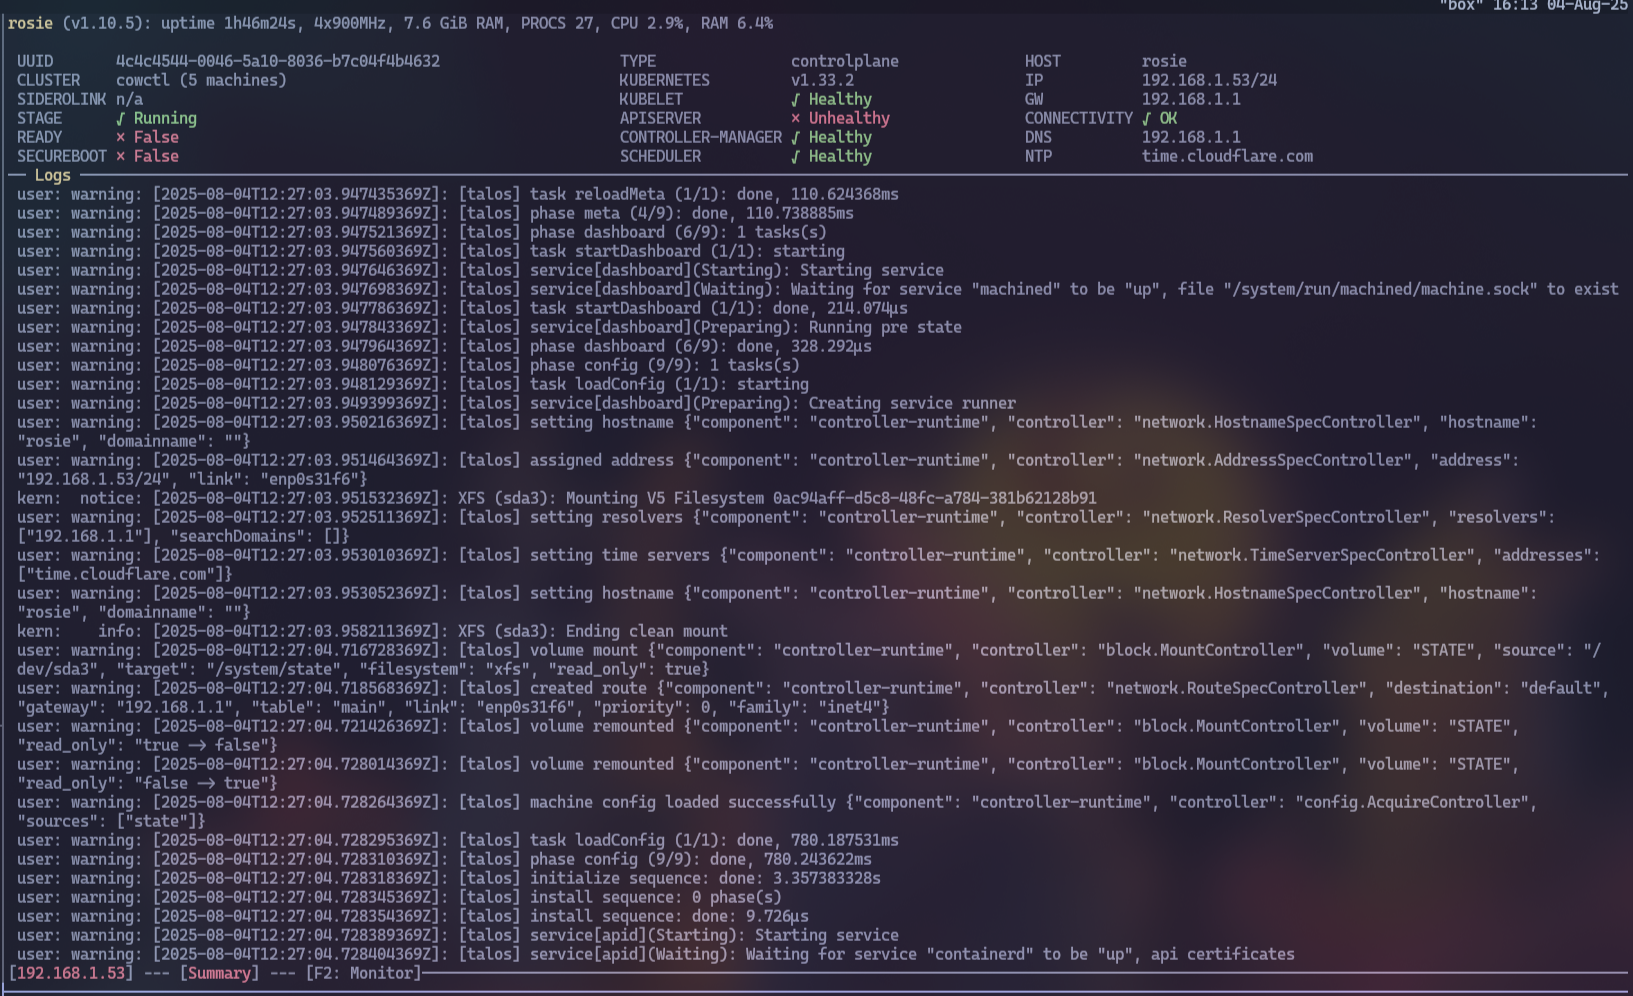Screen dimensions: 1633x996
Task: Click the controlplane TYPE value
Action: (844, 61)
